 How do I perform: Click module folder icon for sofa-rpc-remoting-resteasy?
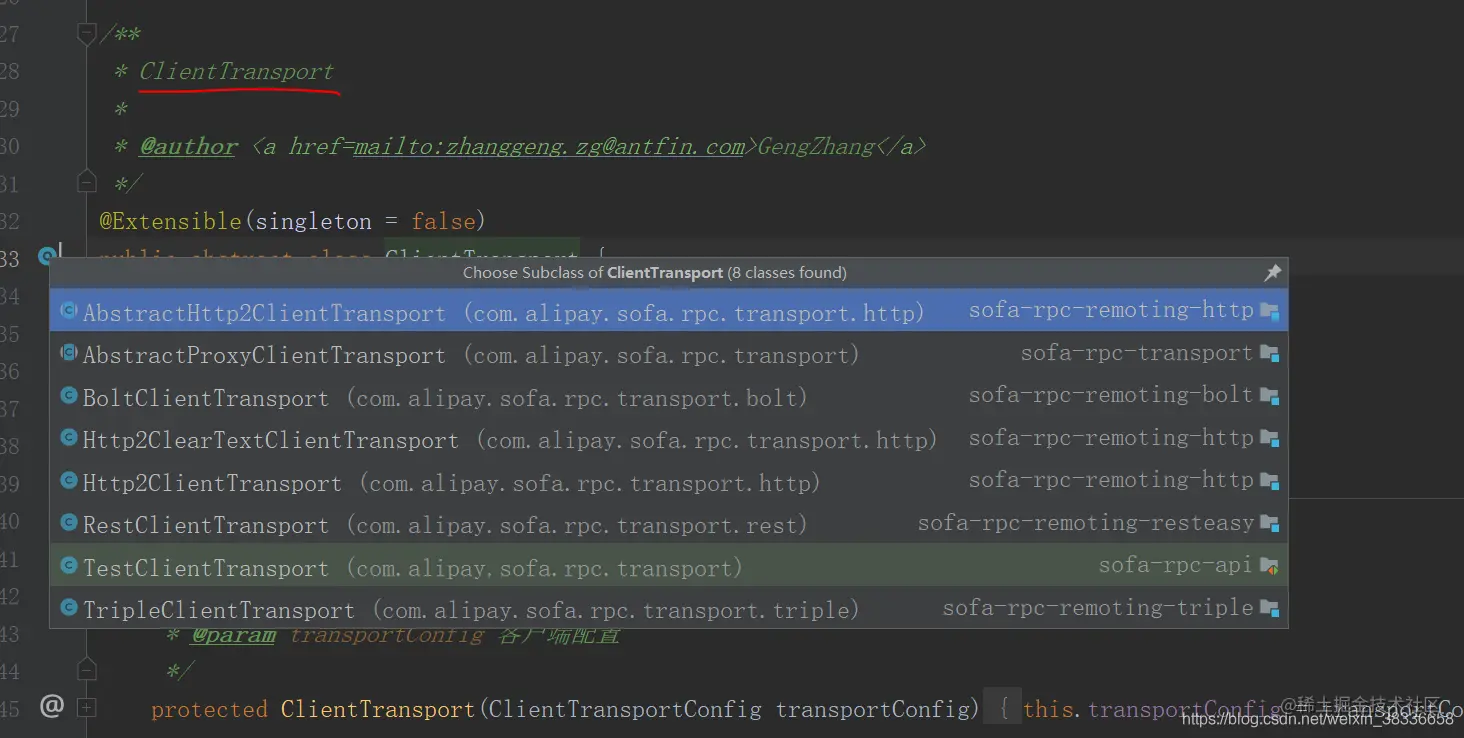[1270, 523]
